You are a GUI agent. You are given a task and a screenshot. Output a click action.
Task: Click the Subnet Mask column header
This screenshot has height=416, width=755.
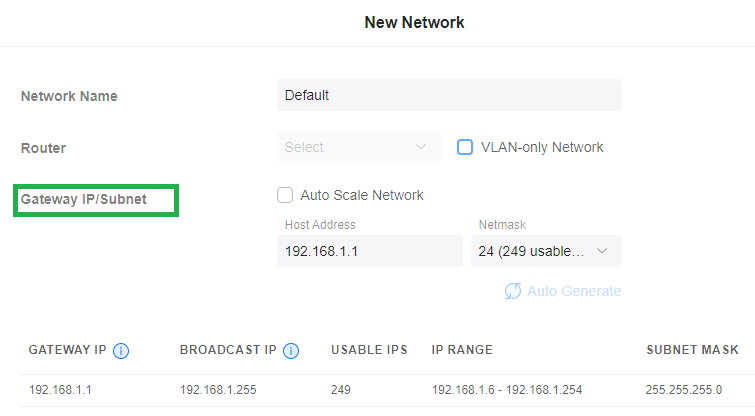[692, 350]
